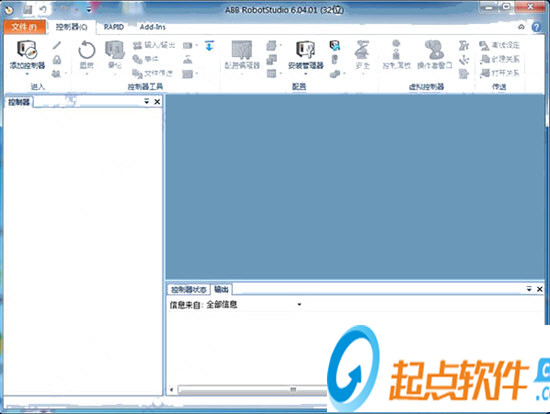The image size is (550, 414).
Task: Click the Backup (备份) icon
Action: (x=115, y=50)
